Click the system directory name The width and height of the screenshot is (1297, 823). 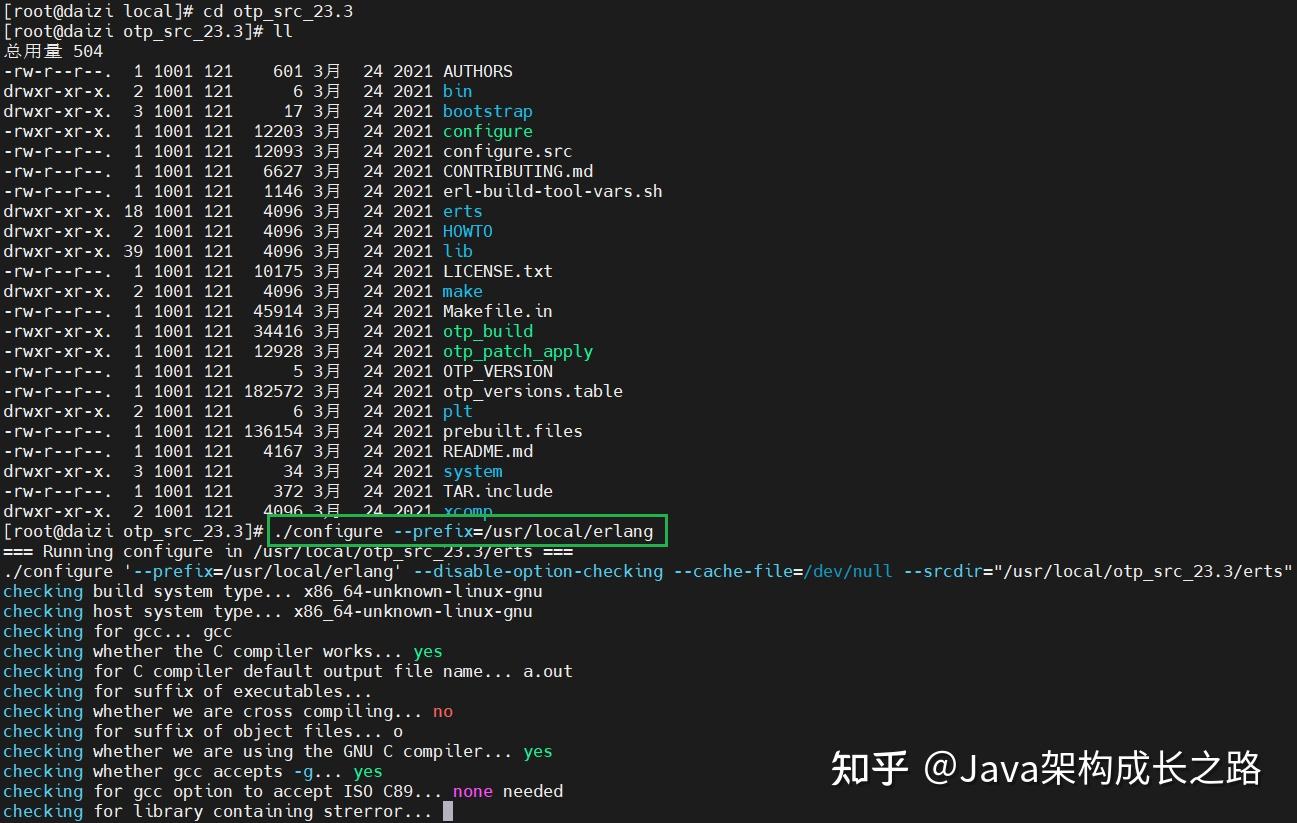click(x=473, y=471)
